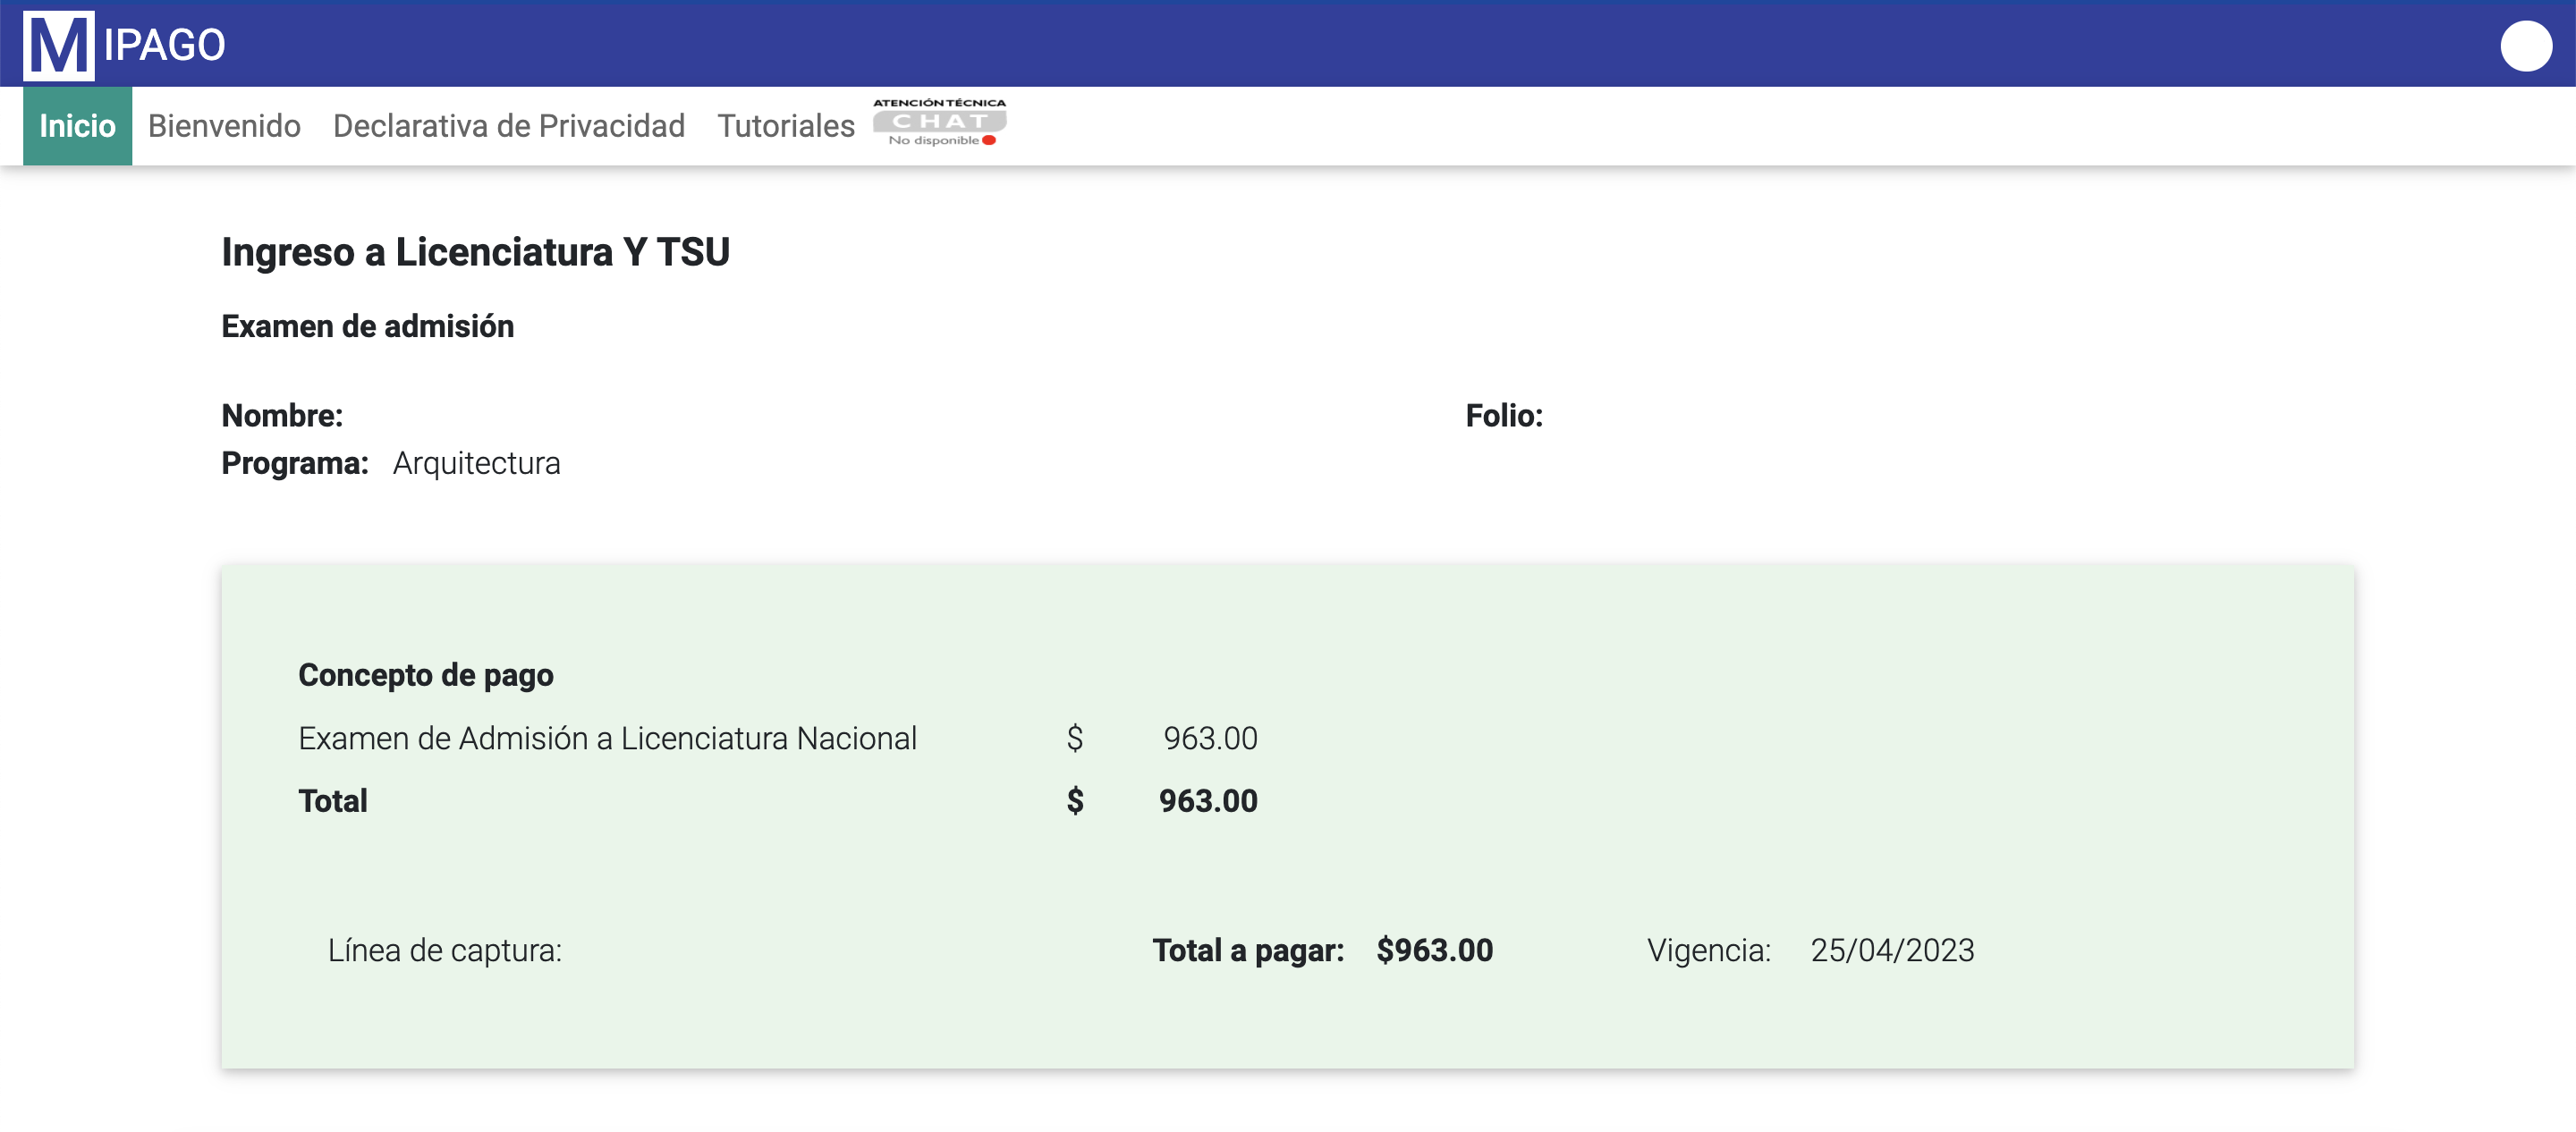Click the 'Concepto de pago' heading
2576x1132 pixels.
[x=425, y=675]
